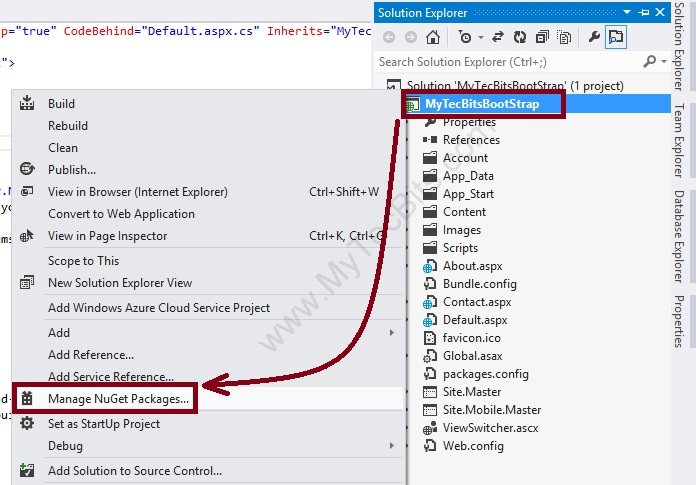Select the Account folder
The width and height of the screenshot is (696, 485).
click(465, 158)
